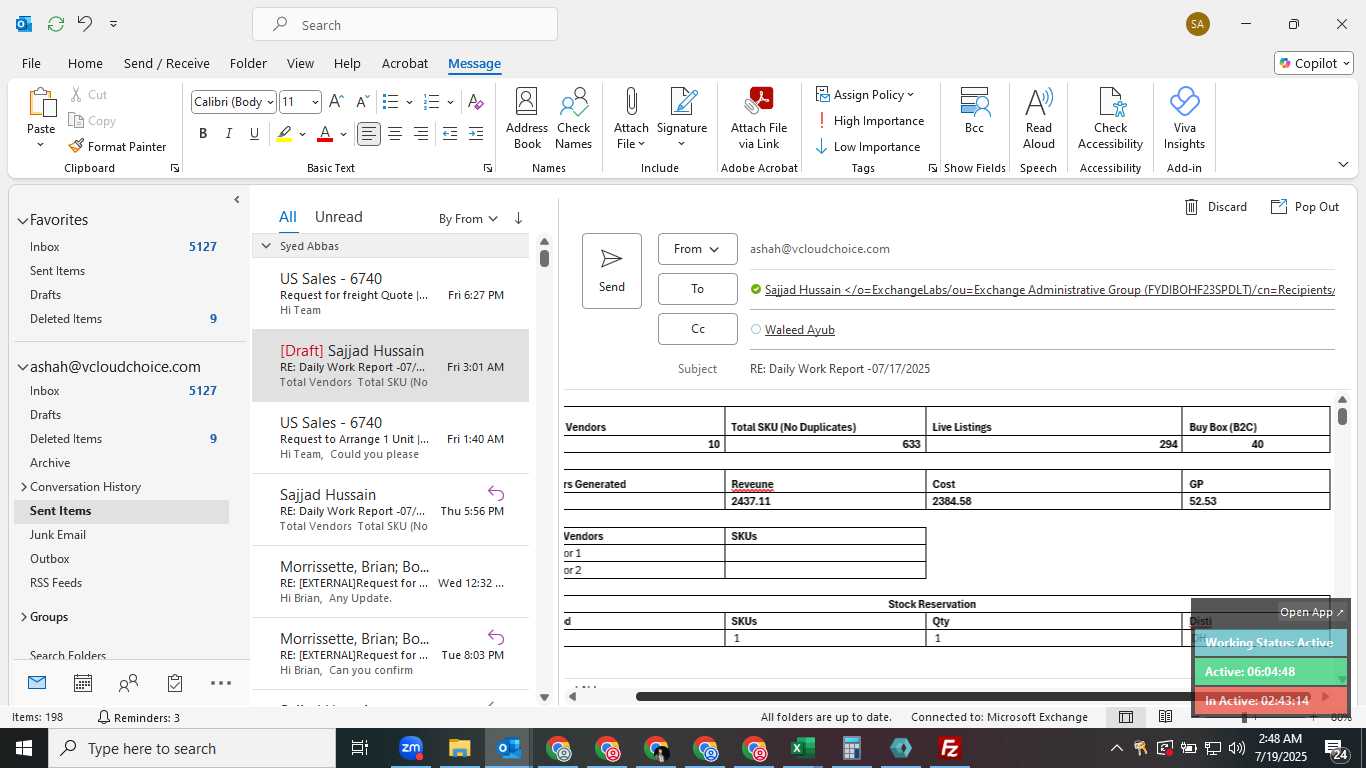The image size is (1366, 768).
Task: Click the To recipients button
Action: [x=697, y=289]
